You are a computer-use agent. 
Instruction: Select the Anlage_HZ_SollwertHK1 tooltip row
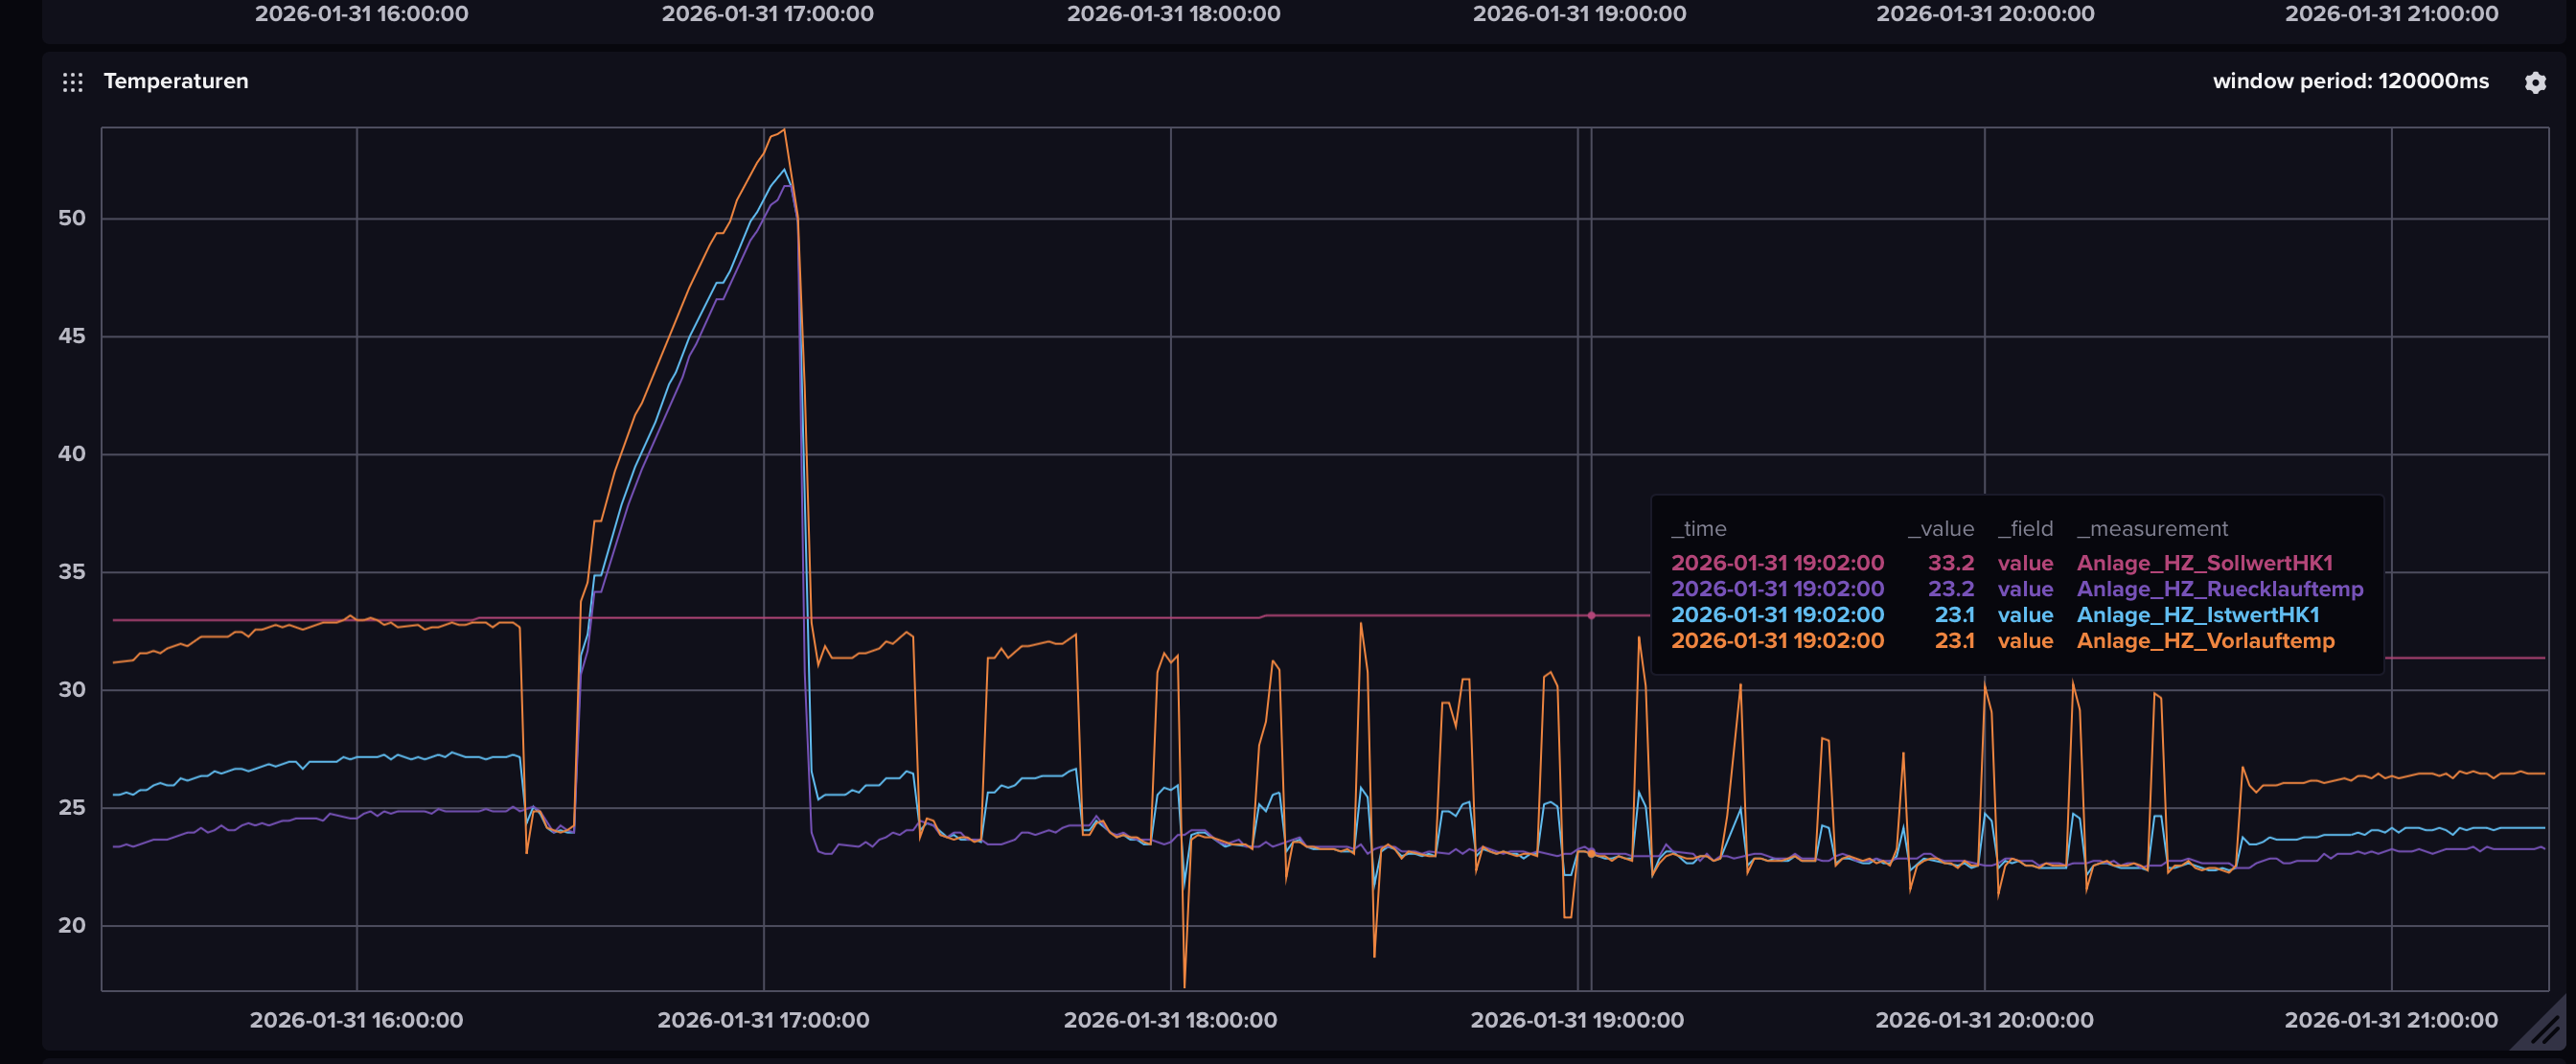point(2203,563)
